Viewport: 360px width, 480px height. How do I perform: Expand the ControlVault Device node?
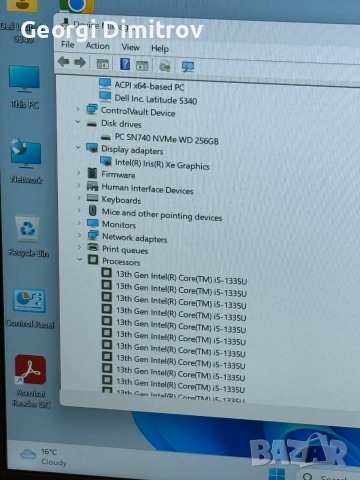78,109
